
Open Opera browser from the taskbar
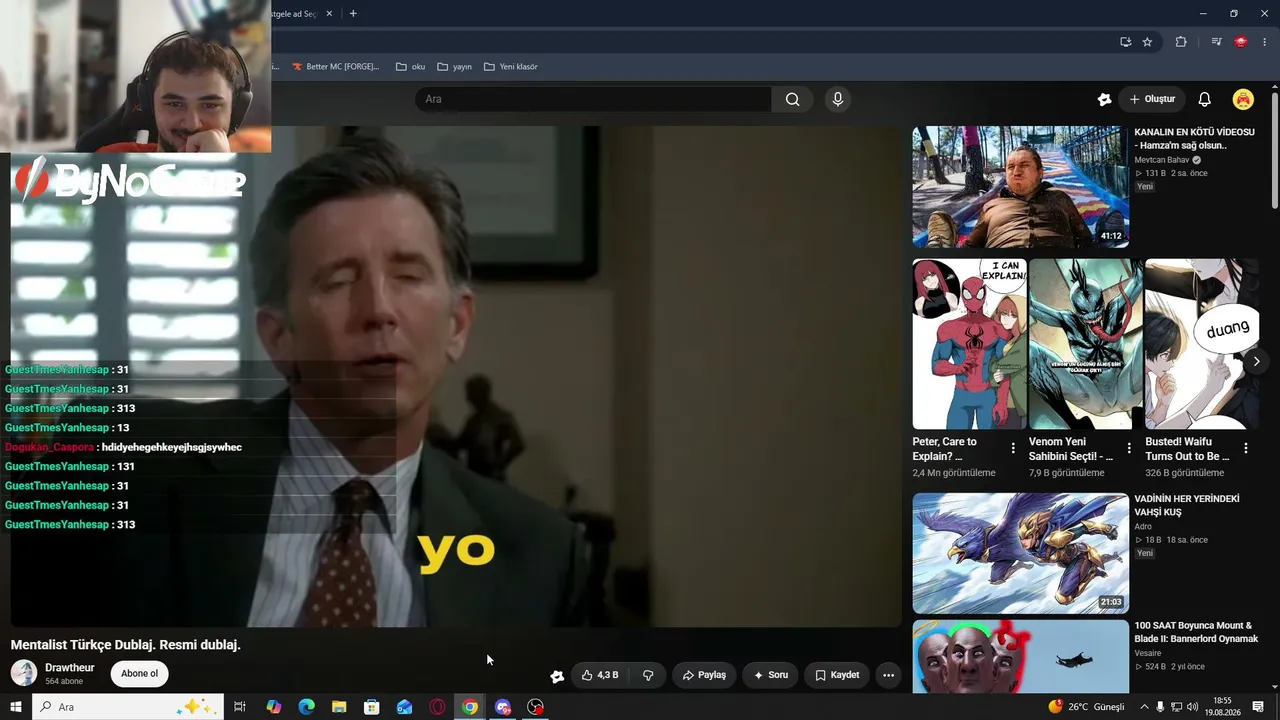[x=437, y=707]
